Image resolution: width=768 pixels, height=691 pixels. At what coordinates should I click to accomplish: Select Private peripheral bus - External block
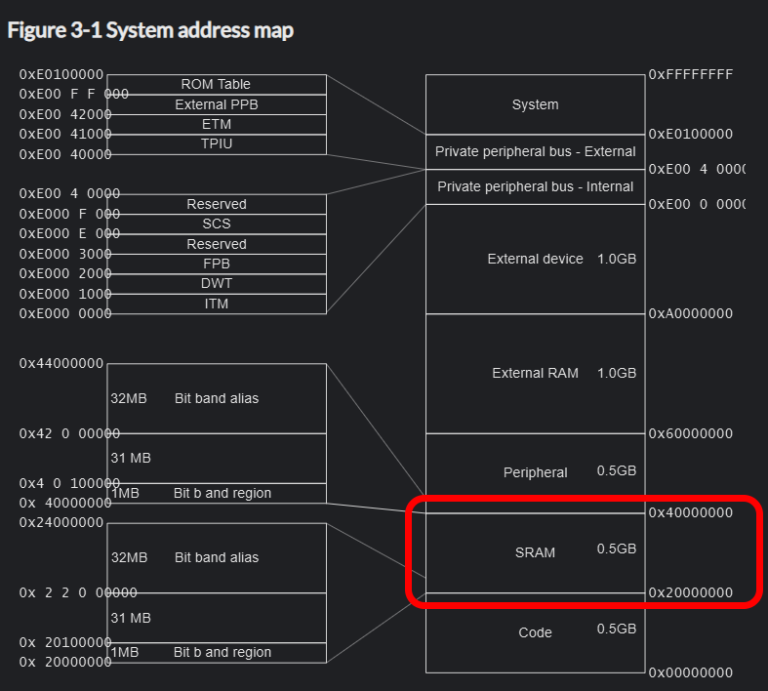pos(535,152)
